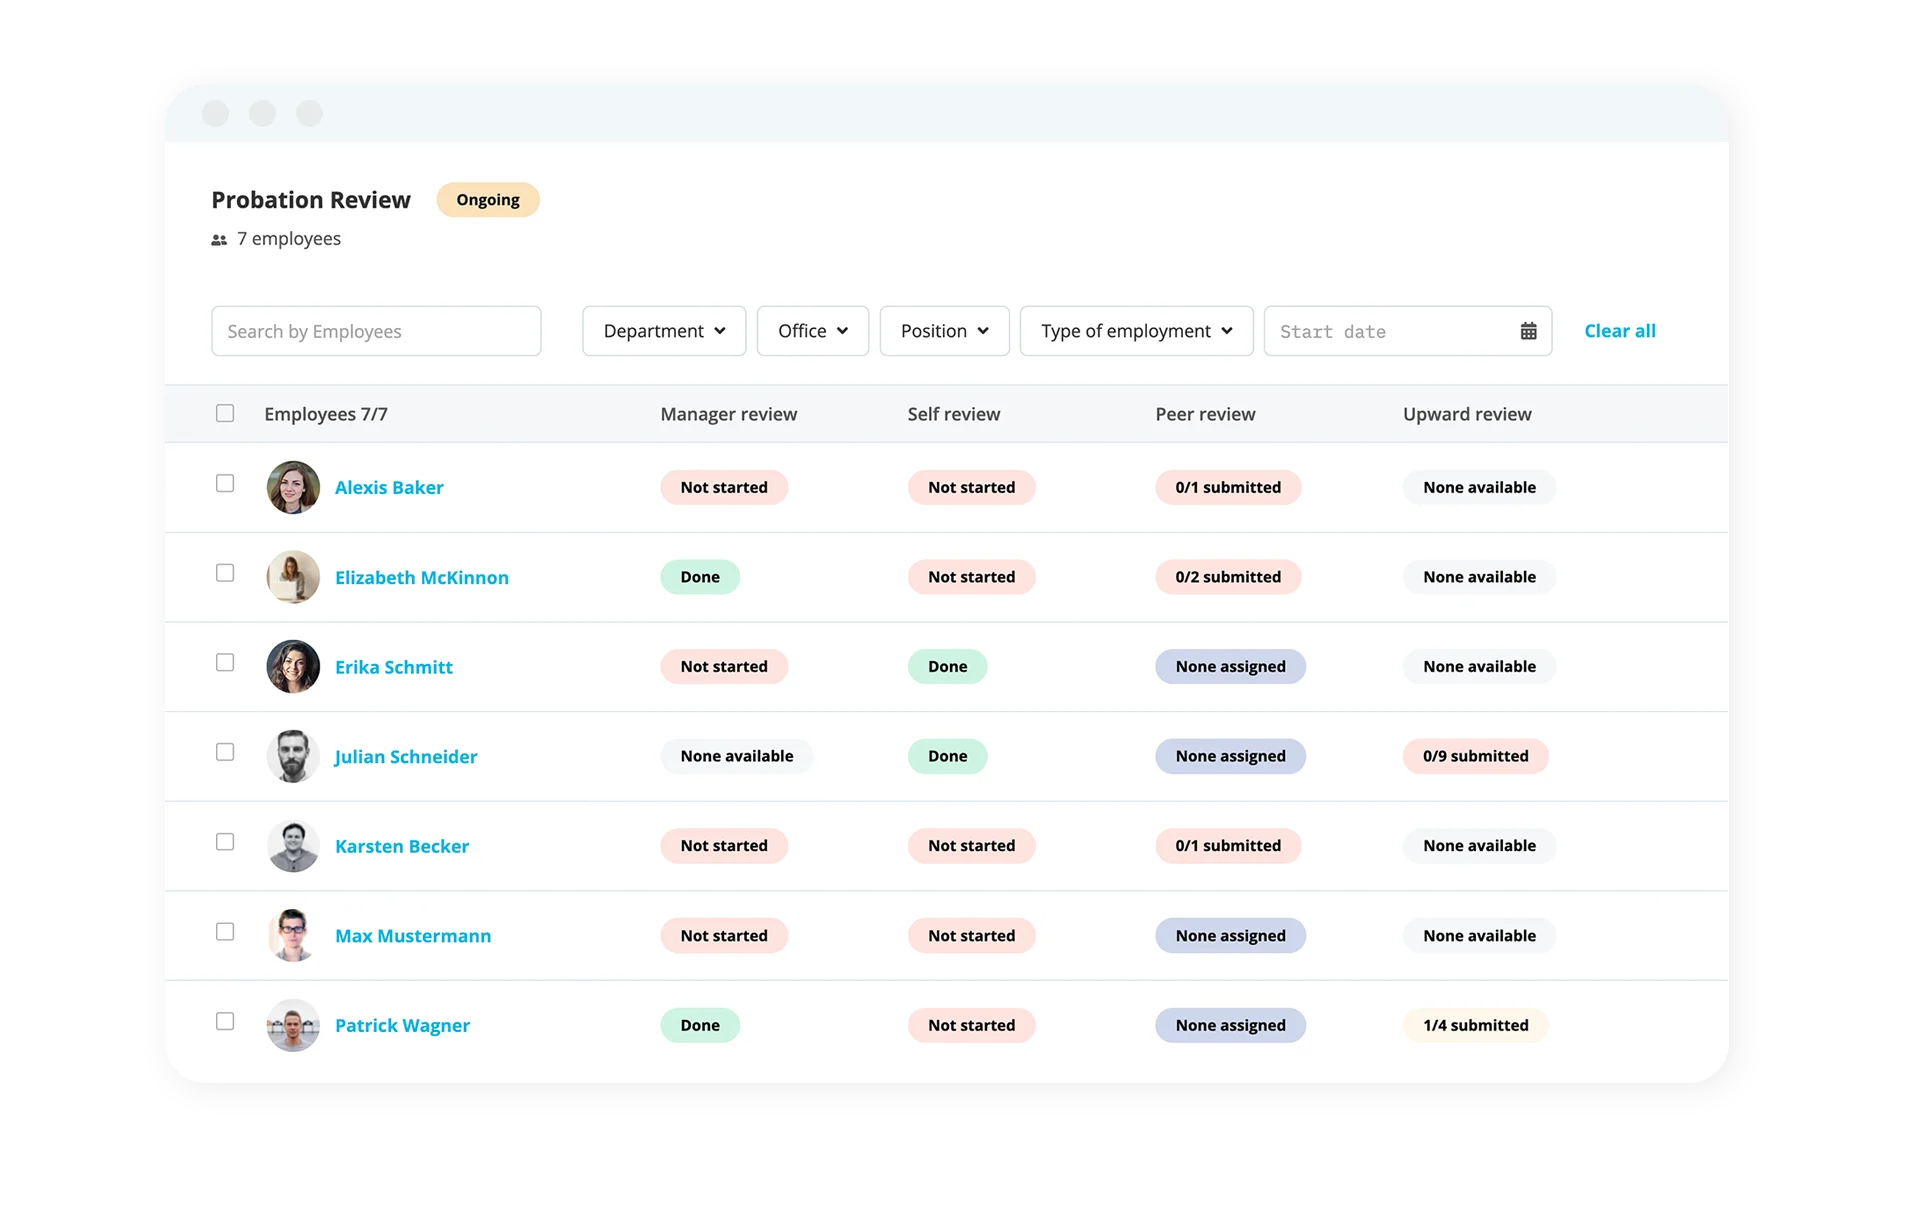The height and width of the screenshot is (1226, 1920).
Task: Click the Clear all link
Action: [x=1619, y=330]
